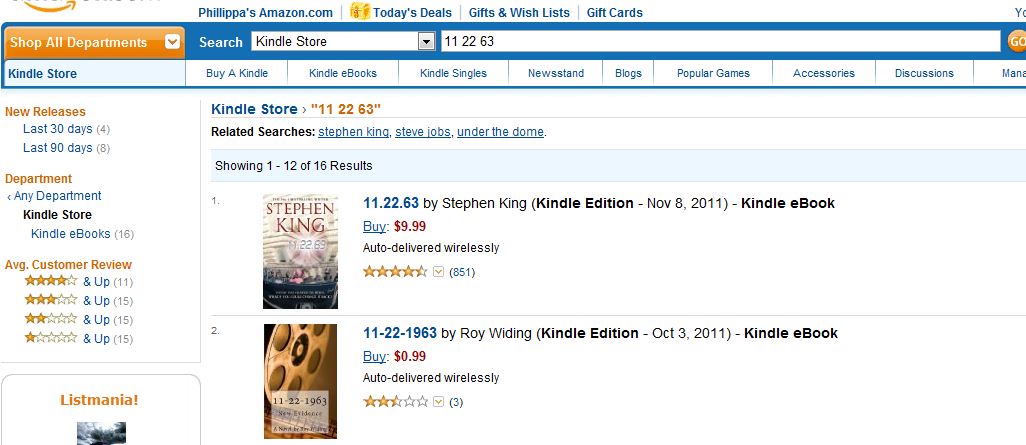The image size is (1026, 445).
Task: Open the 11-22-1963 Roy Widing cover thumbnail
Action: click(300, 381)
